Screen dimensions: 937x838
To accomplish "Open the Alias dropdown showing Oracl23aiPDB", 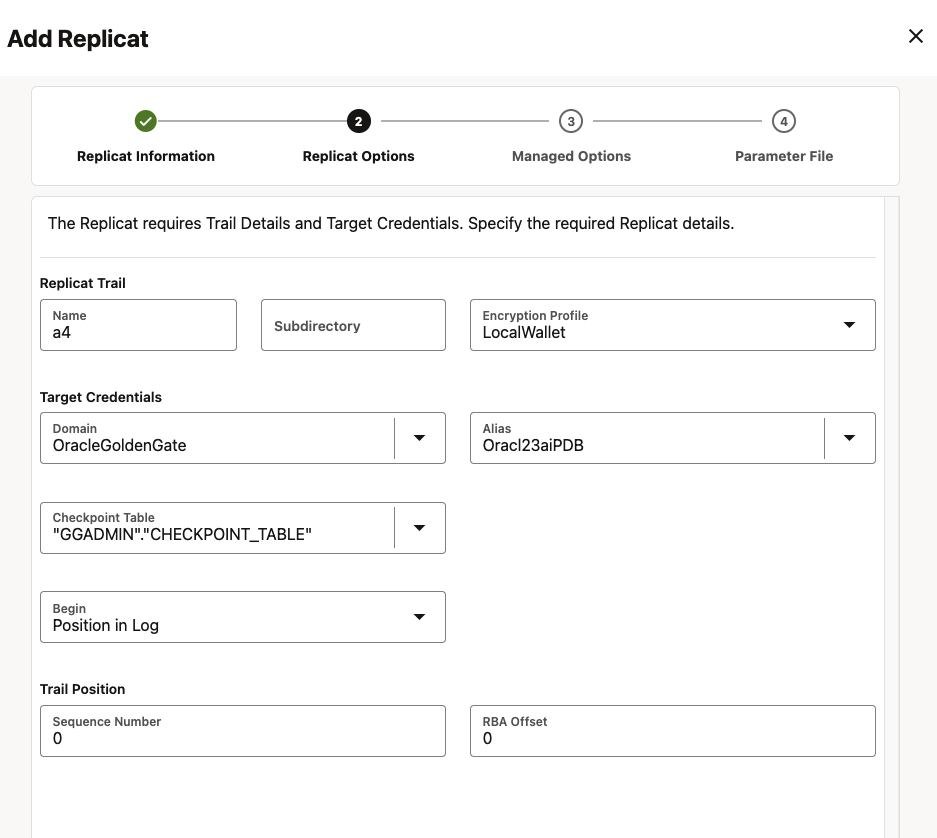I will pyautogui.click(x=849, y=437).
